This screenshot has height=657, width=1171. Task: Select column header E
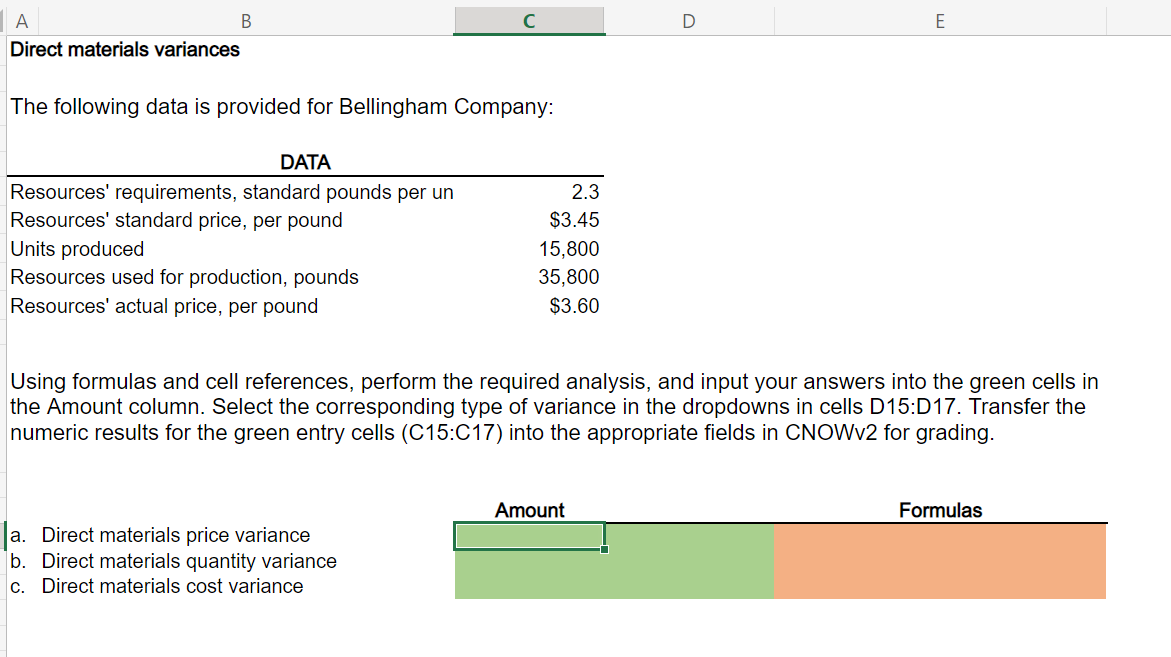point(939,20)
